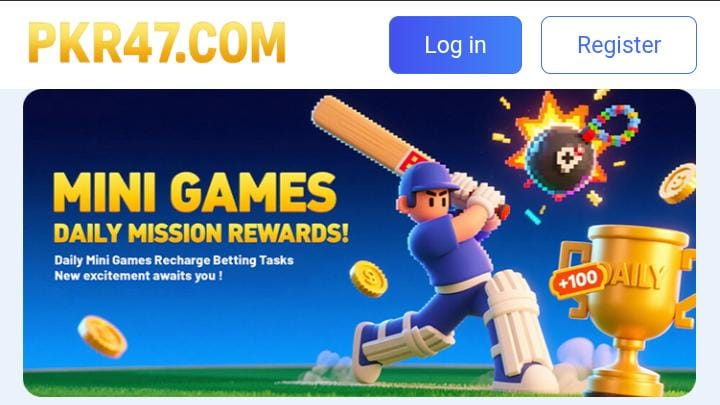Tap the gold coin at banner's right edge
Image resolution: width=720 pixels, height=405 pixels.
pyautogui.click(x=678, y=184)
